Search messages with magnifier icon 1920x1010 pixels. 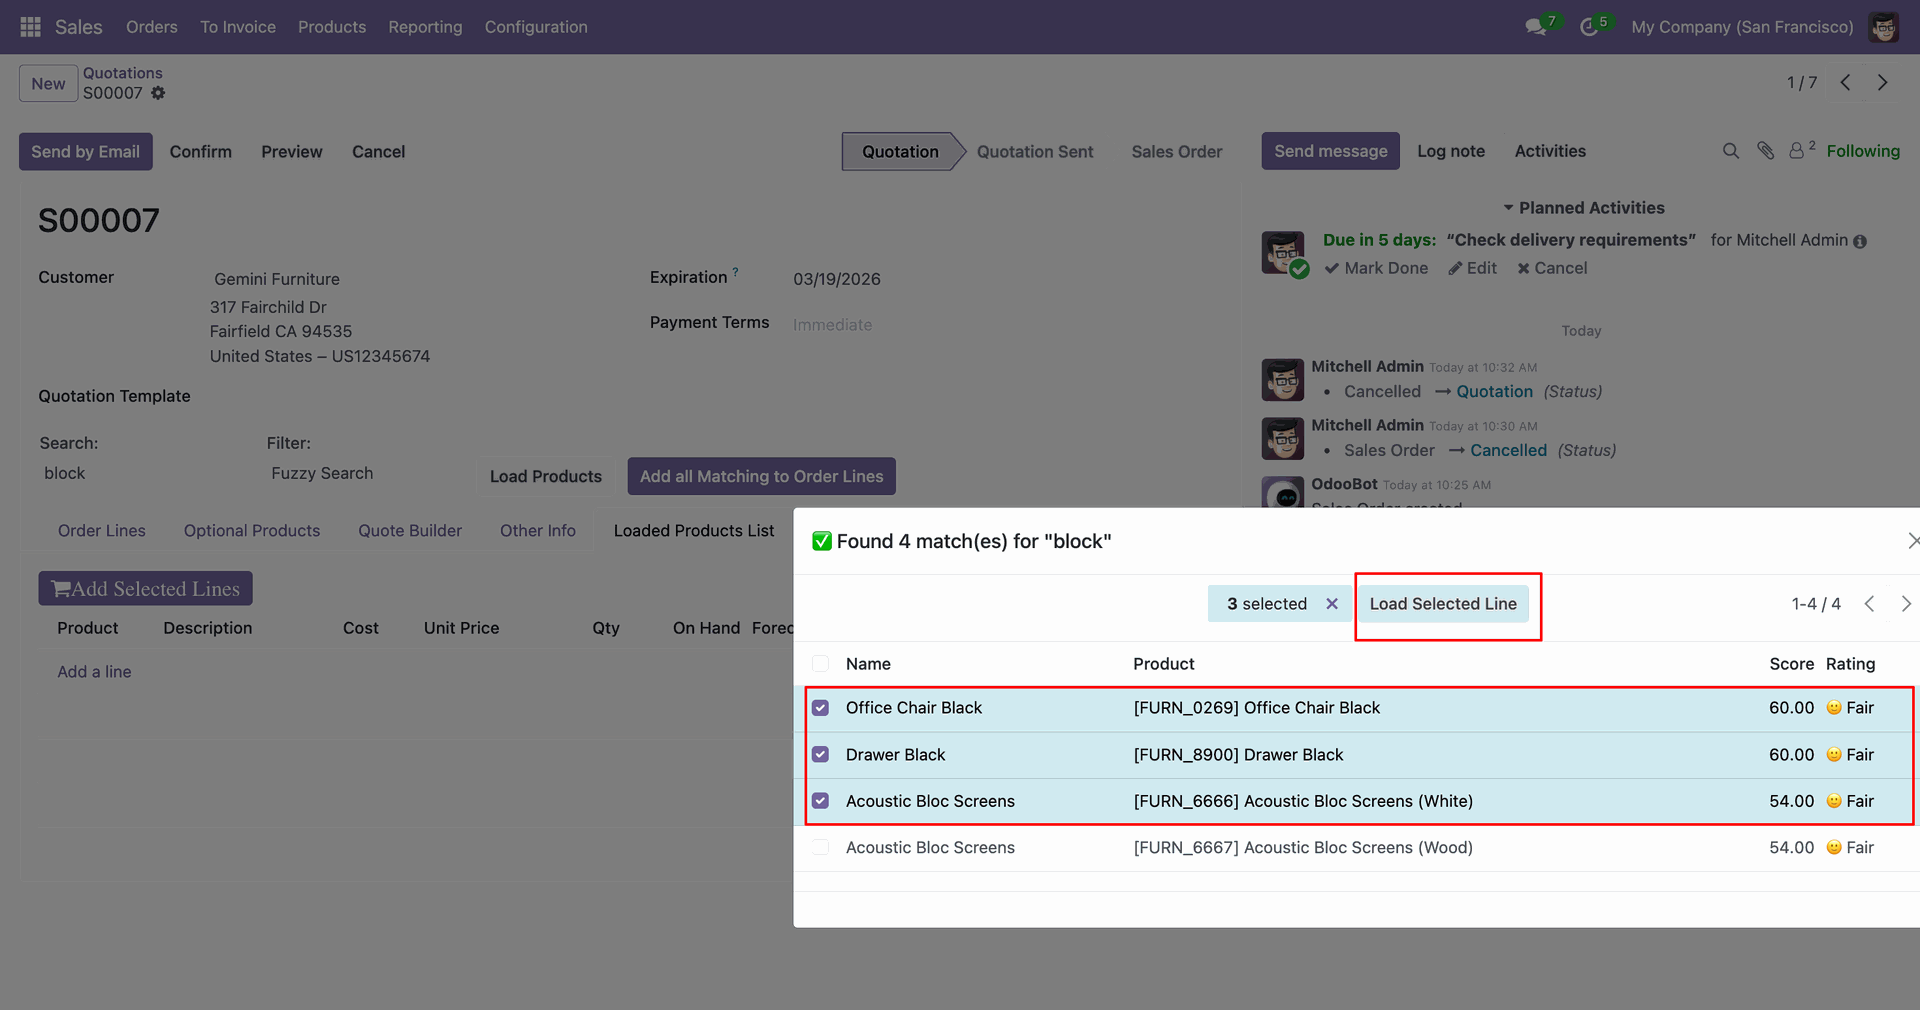coord(1731,151)
